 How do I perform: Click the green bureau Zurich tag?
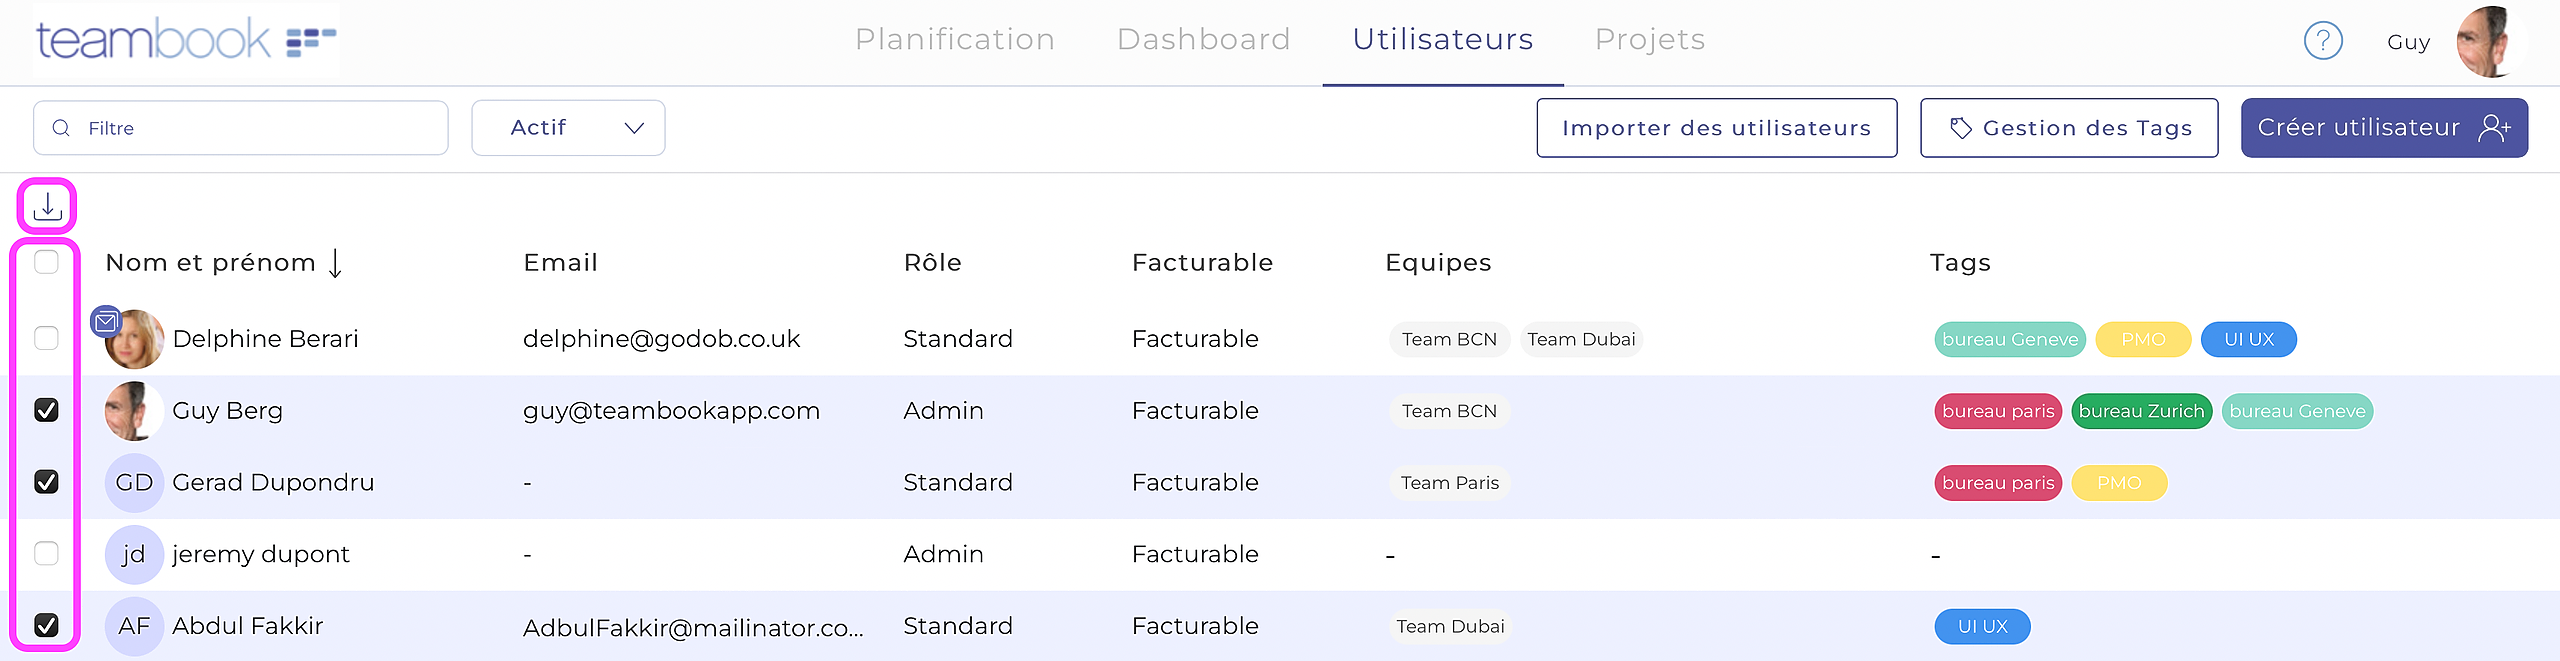click(2141, 411)
